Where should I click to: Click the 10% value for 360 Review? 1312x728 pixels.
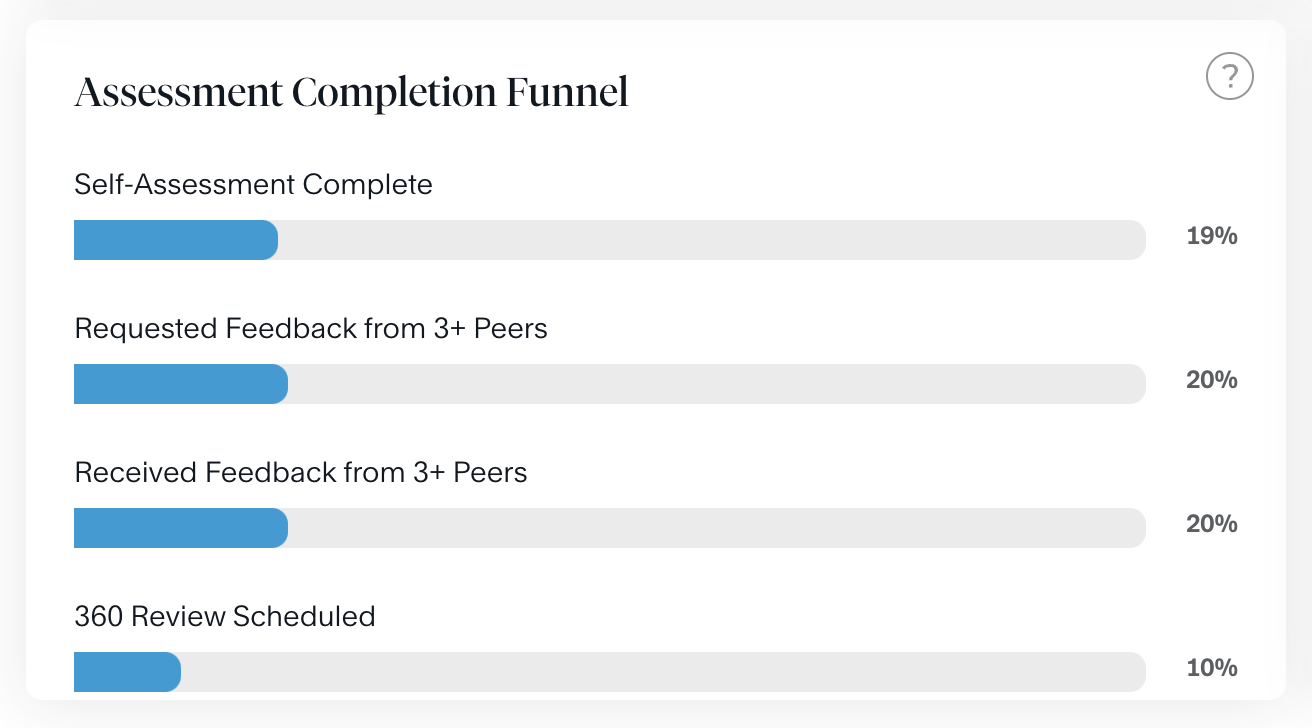pos(1212,668)
